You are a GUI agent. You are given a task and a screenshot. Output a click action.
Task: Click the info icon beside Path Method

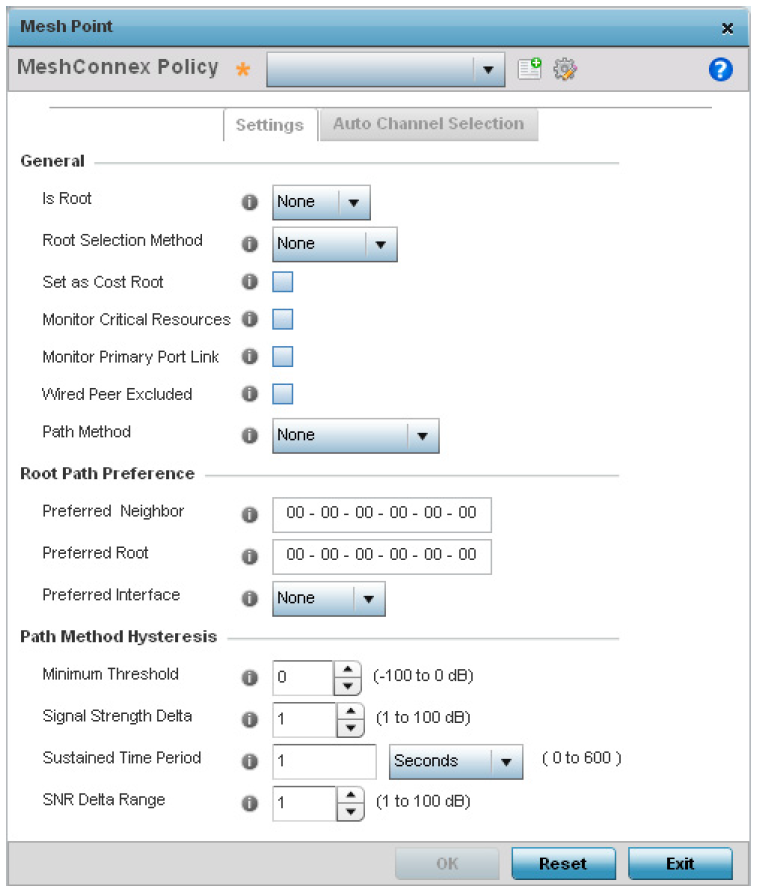[250, 435]
